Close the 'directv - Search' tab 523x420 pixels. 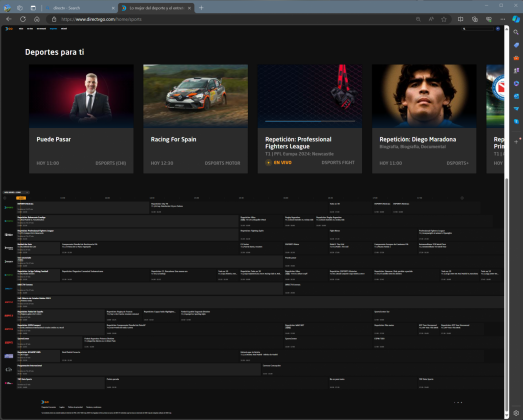[113, 8]
